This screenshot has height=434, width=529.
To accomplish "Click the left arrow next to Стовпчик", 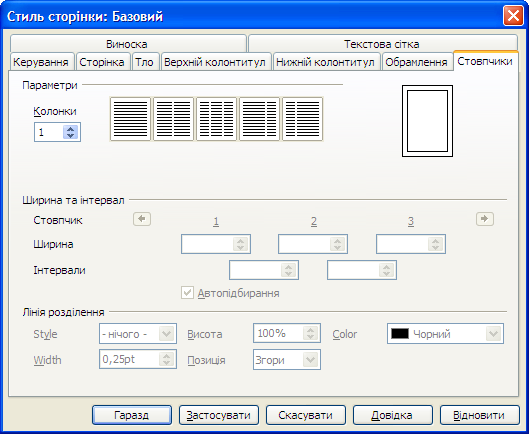I will [x=142, y=219].
